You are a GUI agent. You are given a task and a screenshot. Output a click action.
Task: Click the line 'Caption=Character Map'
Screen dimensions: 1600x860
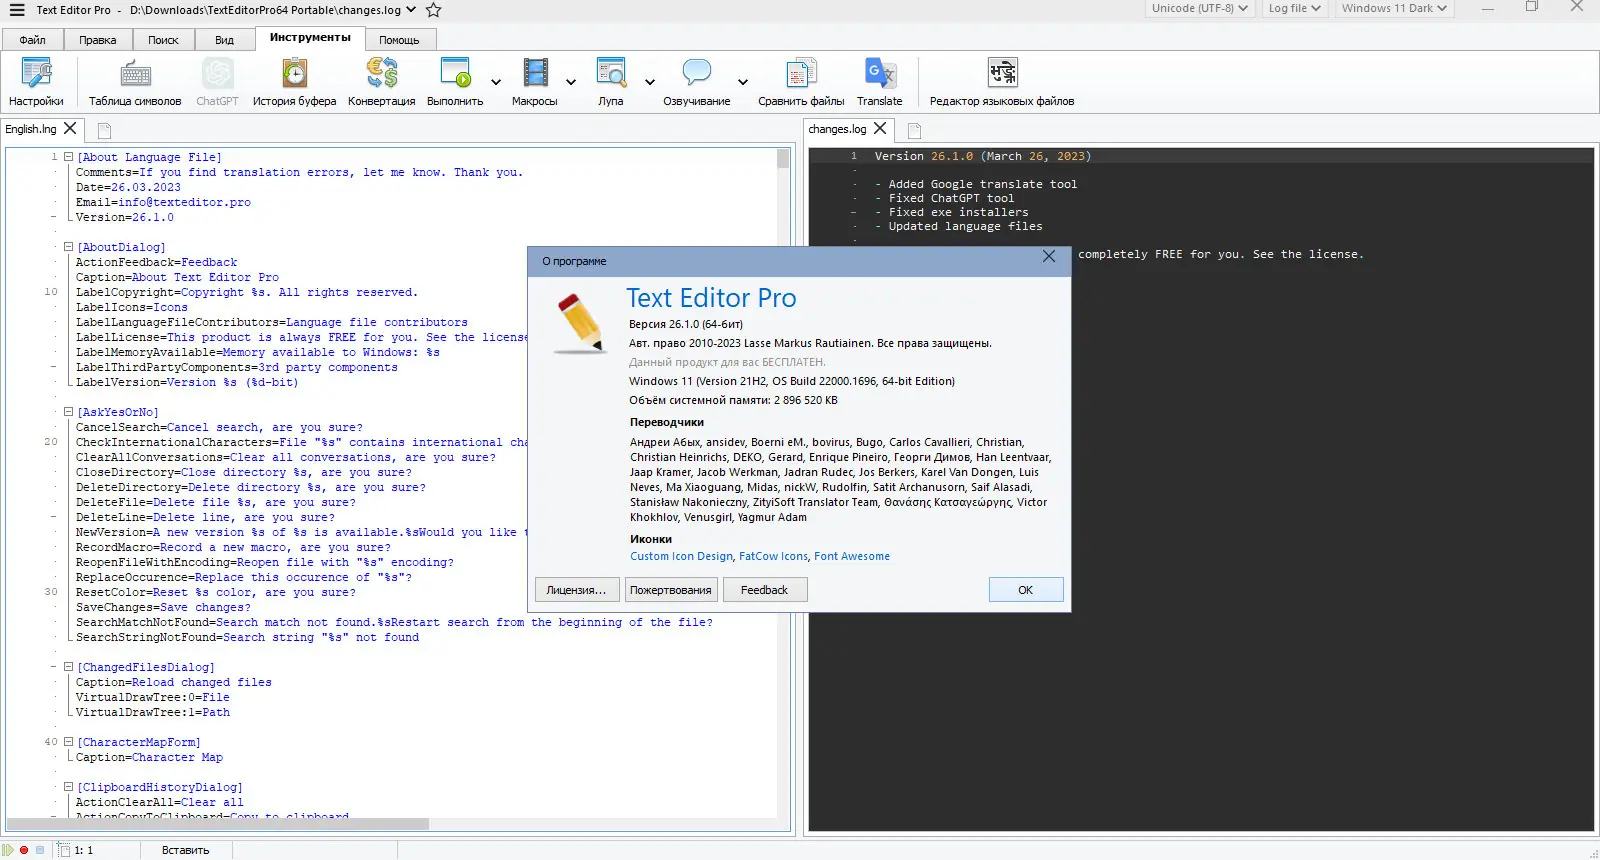pos(150,757)
